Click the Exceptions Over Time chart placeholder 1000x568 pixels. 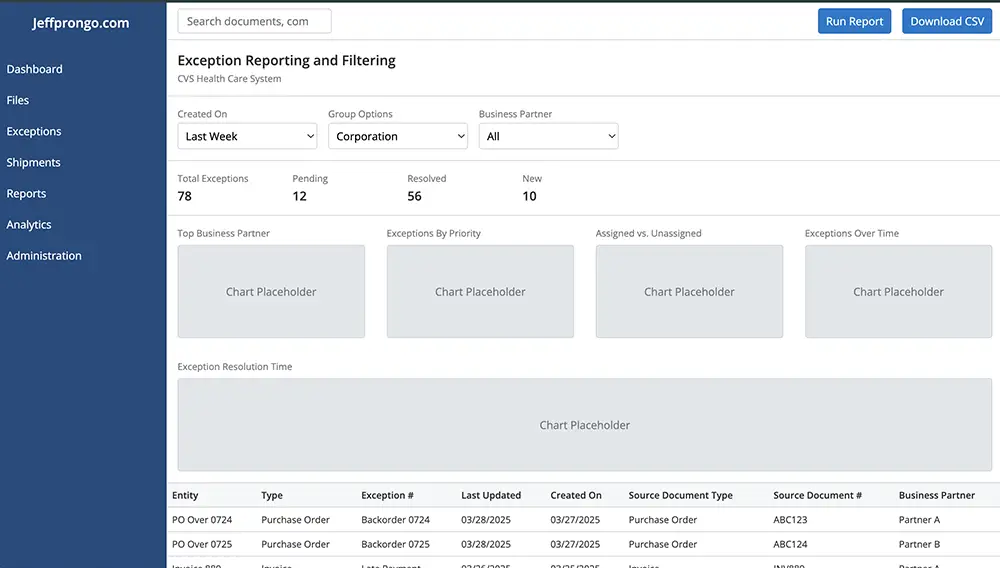click(x=899, y=291)
